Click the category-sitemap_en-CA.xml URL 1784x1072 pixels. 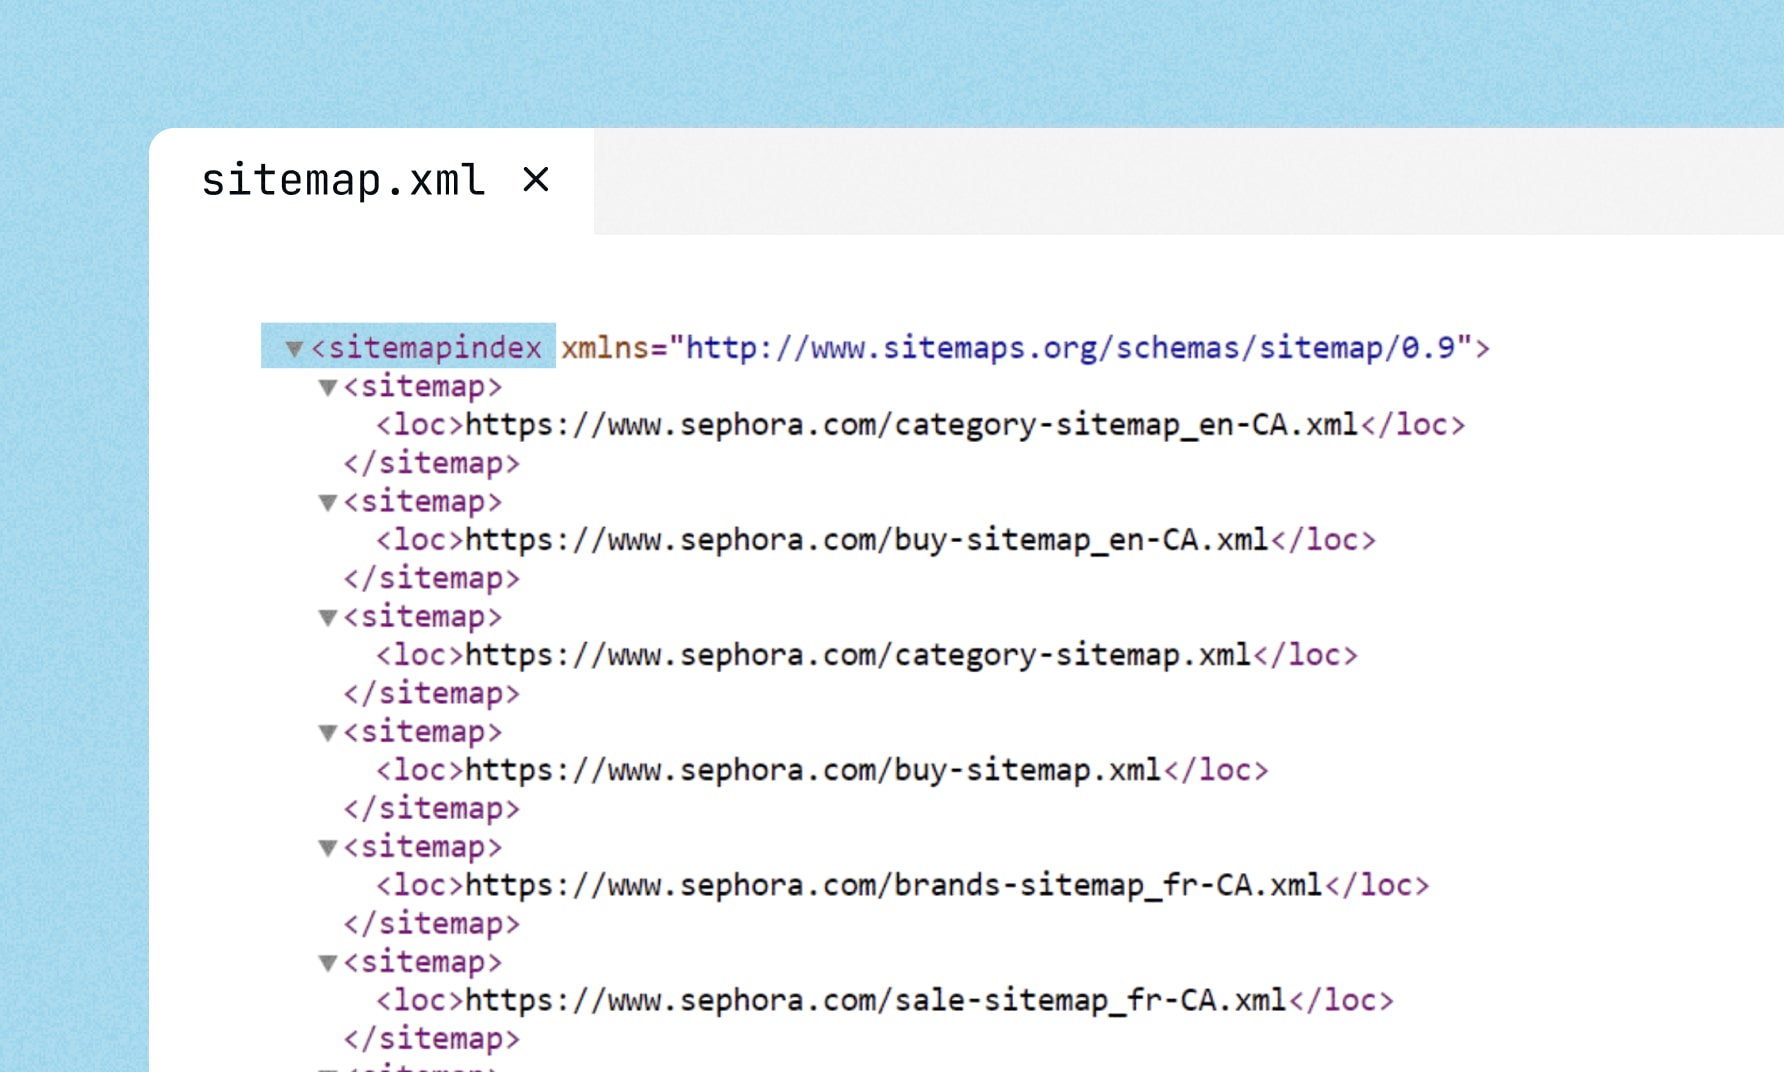tap(911, 425)
